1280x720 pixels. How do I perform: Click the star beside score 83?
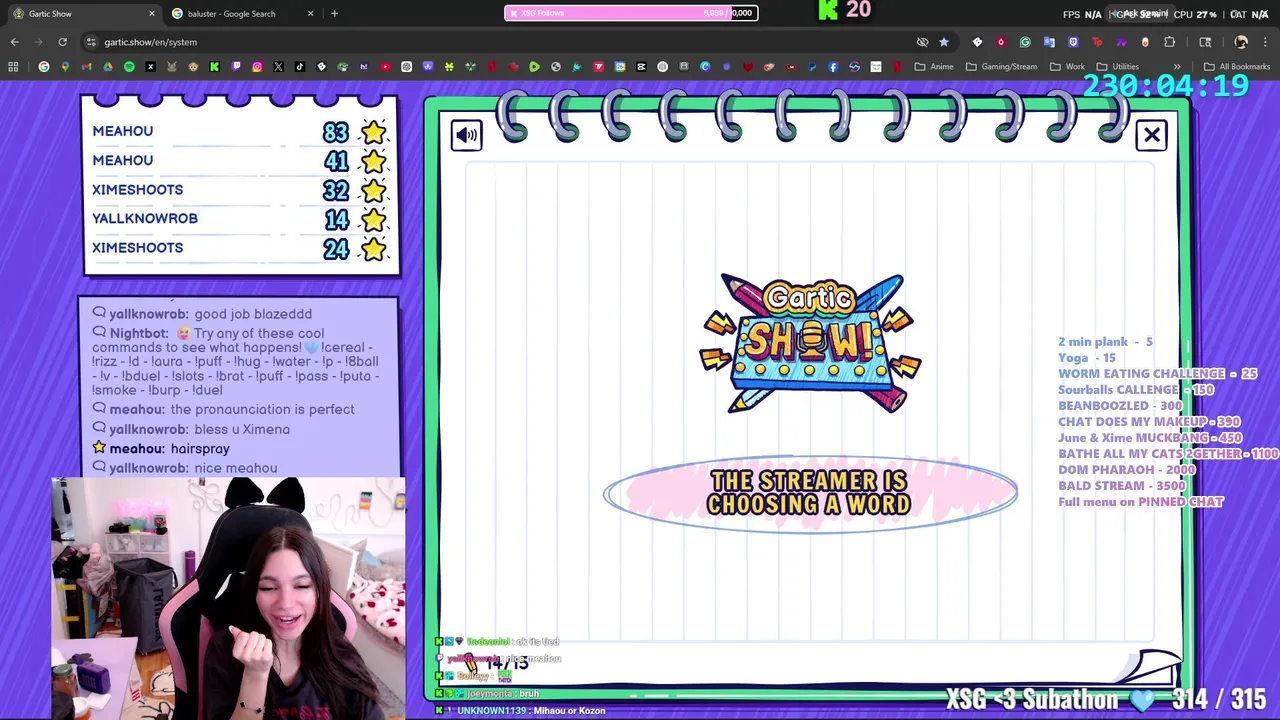click(374, 132)
